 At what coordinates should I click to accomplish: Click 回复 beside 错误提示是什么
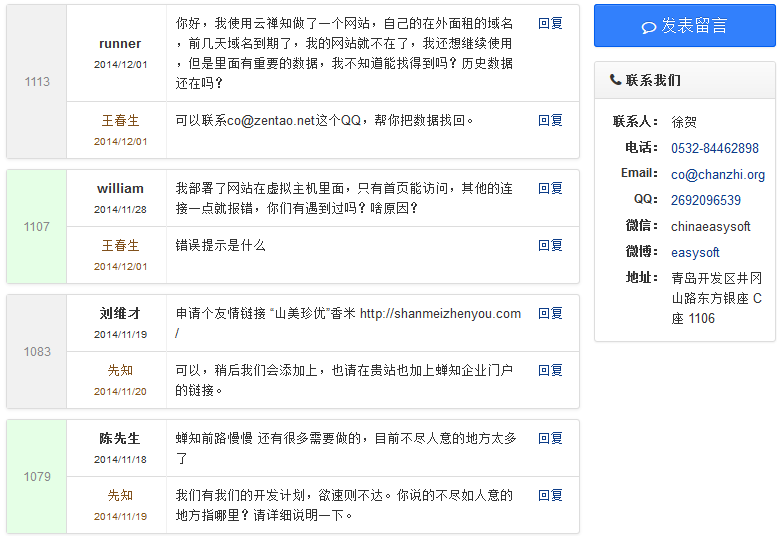pos(550,245)
